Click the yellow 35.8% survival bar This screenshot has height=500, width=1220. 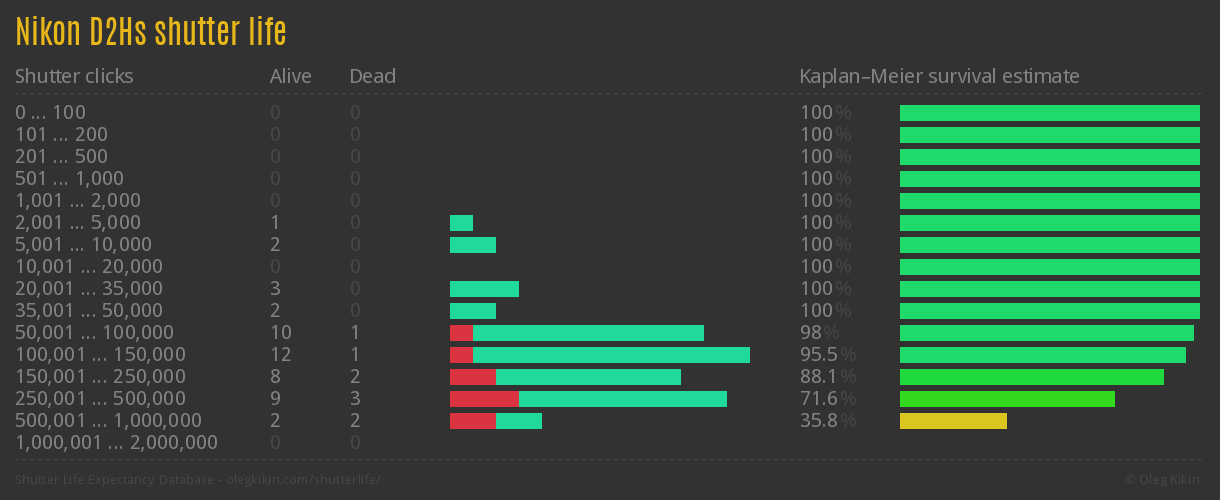(x=953, y=421)
